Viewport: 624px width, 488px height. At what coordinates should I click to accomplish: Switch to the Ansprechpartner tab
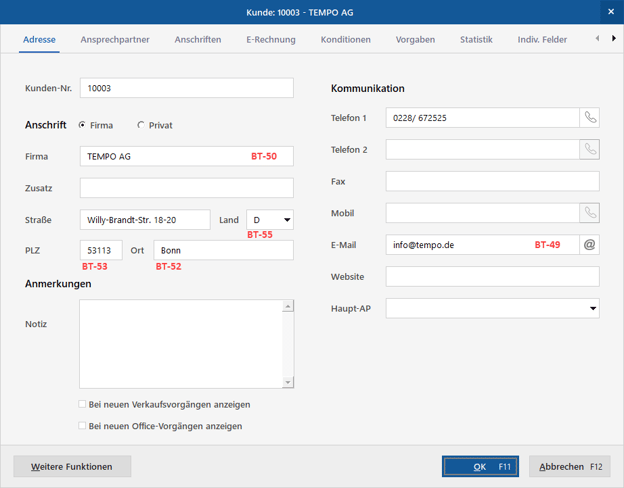[115, 40]
